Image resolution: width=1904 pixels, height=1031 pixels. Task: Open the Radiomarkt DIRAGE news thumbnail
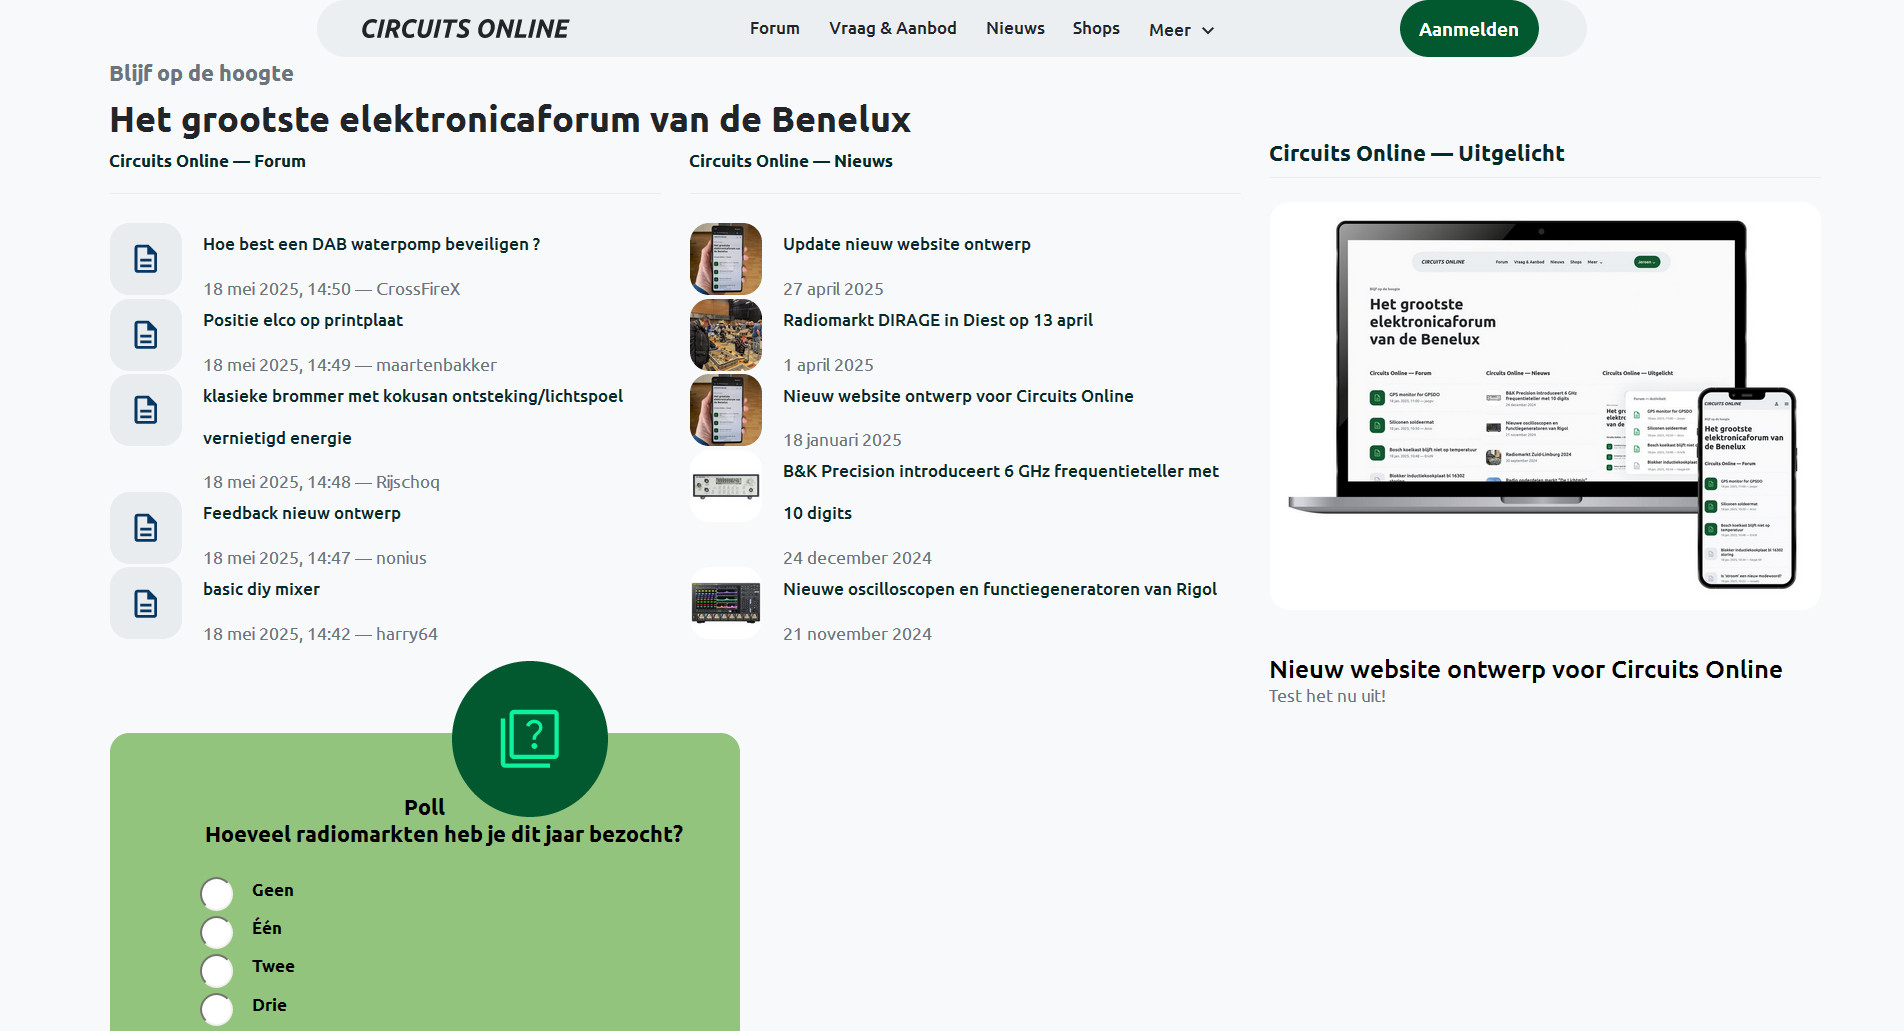coord(726,335)
